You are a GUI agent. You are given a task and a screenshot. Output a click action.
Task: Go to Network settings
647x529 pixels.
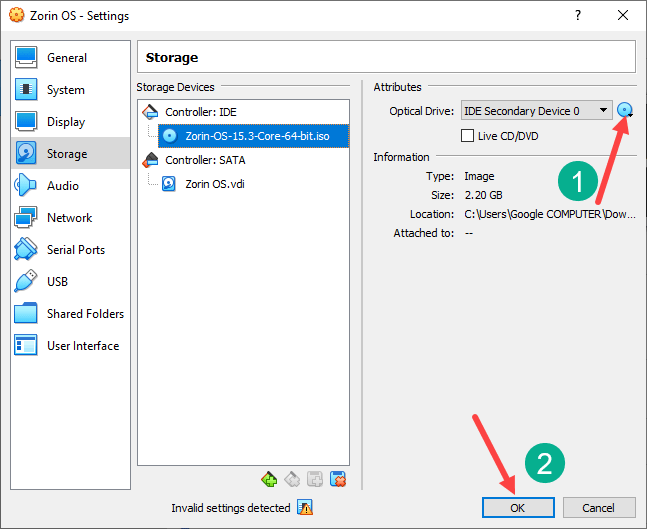pos(71,217)
